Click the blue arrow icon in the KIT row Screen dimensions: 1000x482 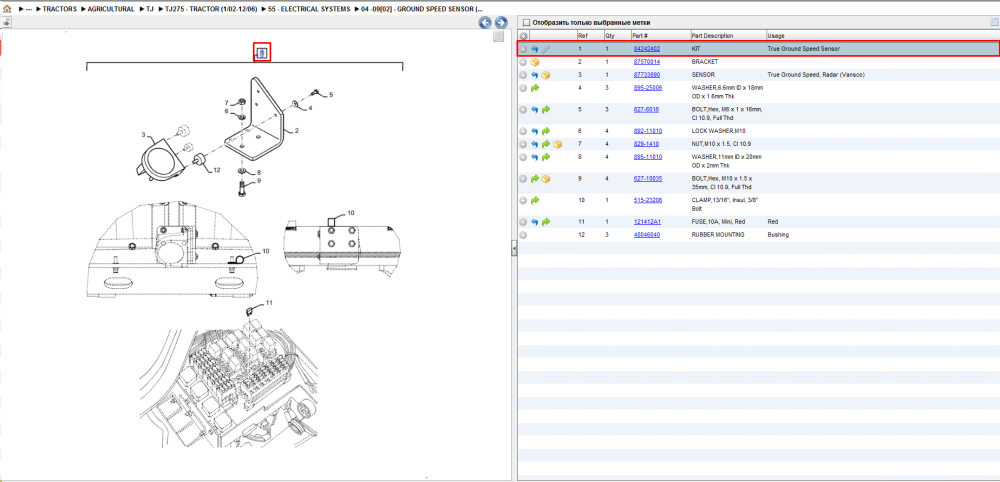tap(535, 48)
